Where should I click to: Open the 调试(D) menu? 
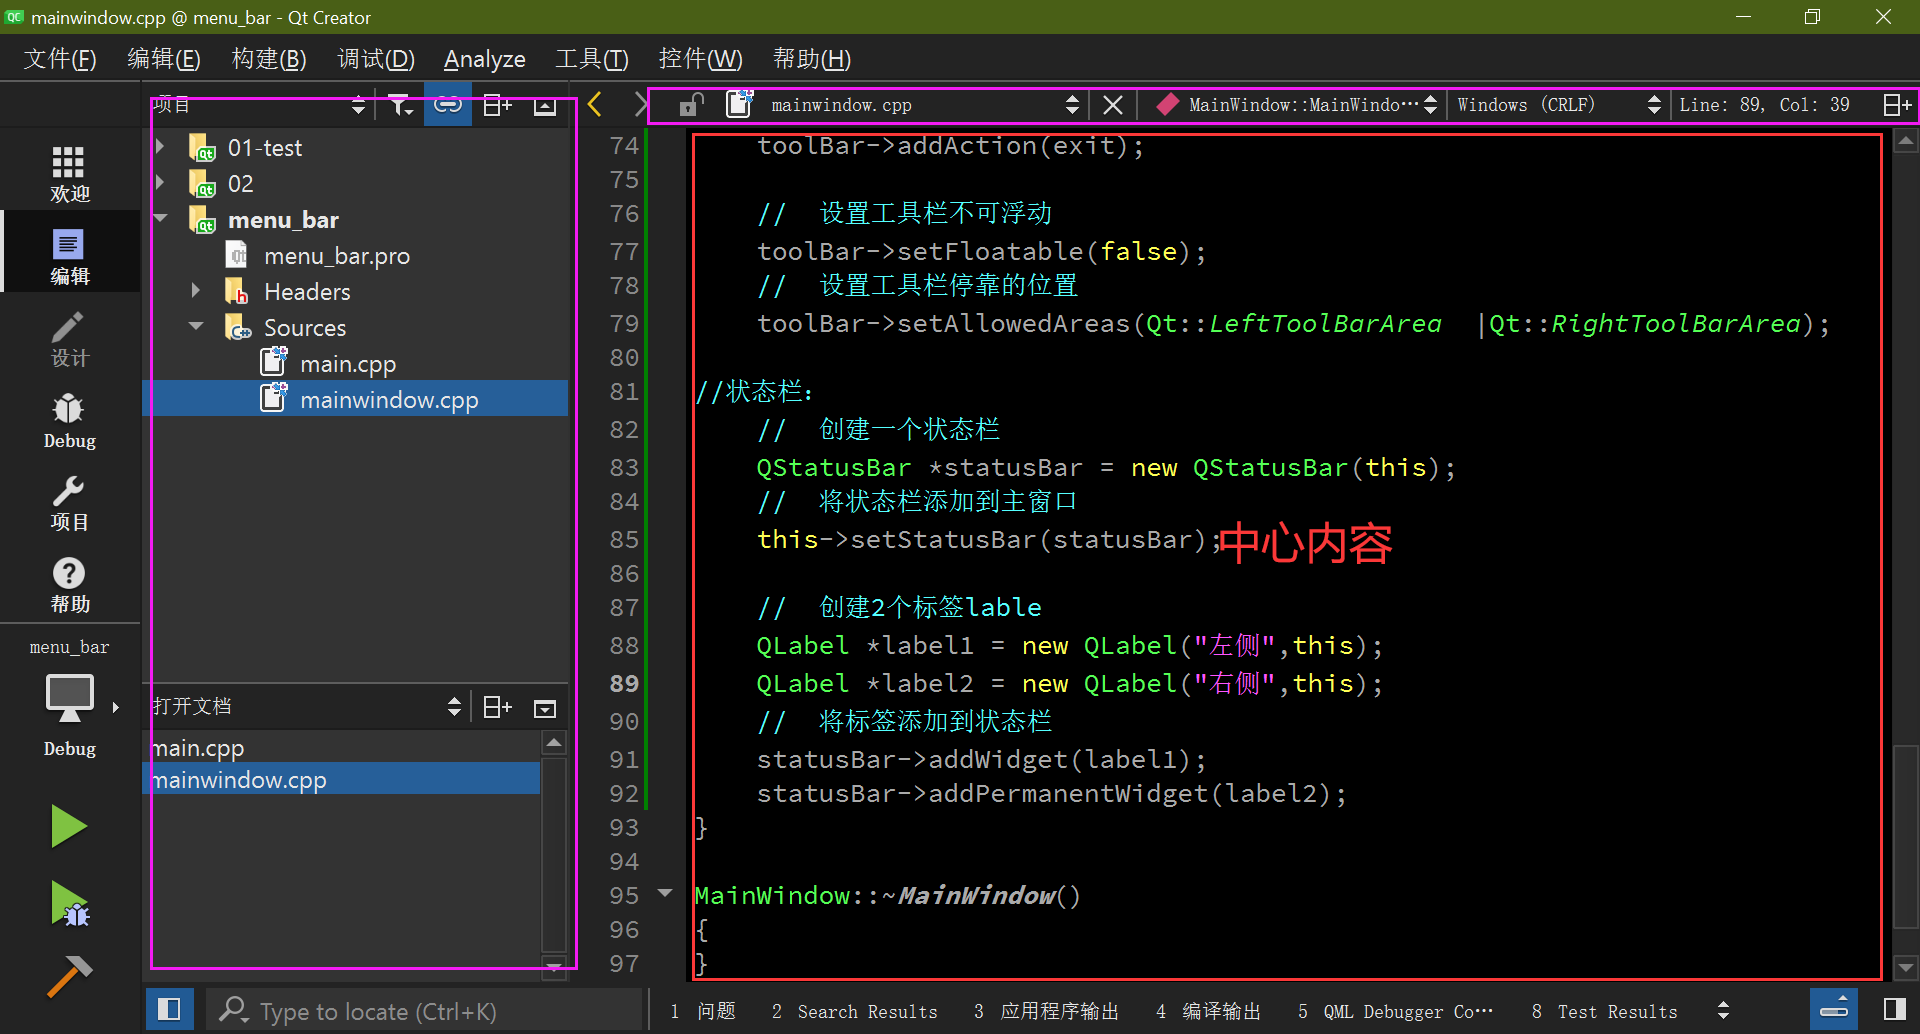376,59
